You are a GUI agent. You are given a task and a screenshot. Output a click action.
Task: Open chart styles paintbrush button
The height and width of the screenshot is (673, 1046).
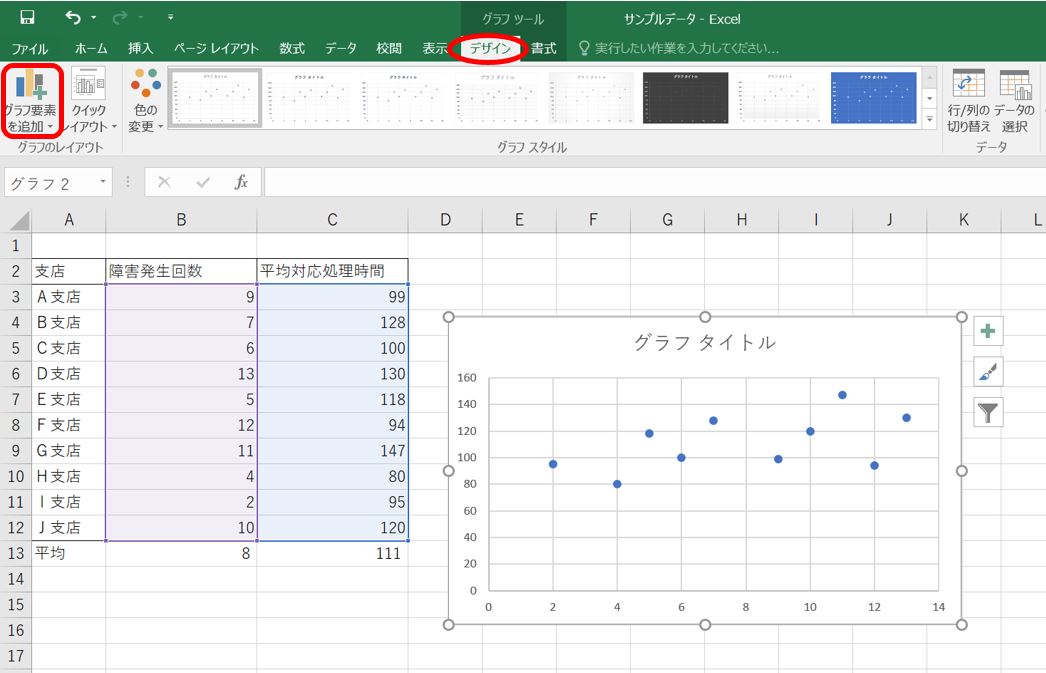tap(988, 372)
